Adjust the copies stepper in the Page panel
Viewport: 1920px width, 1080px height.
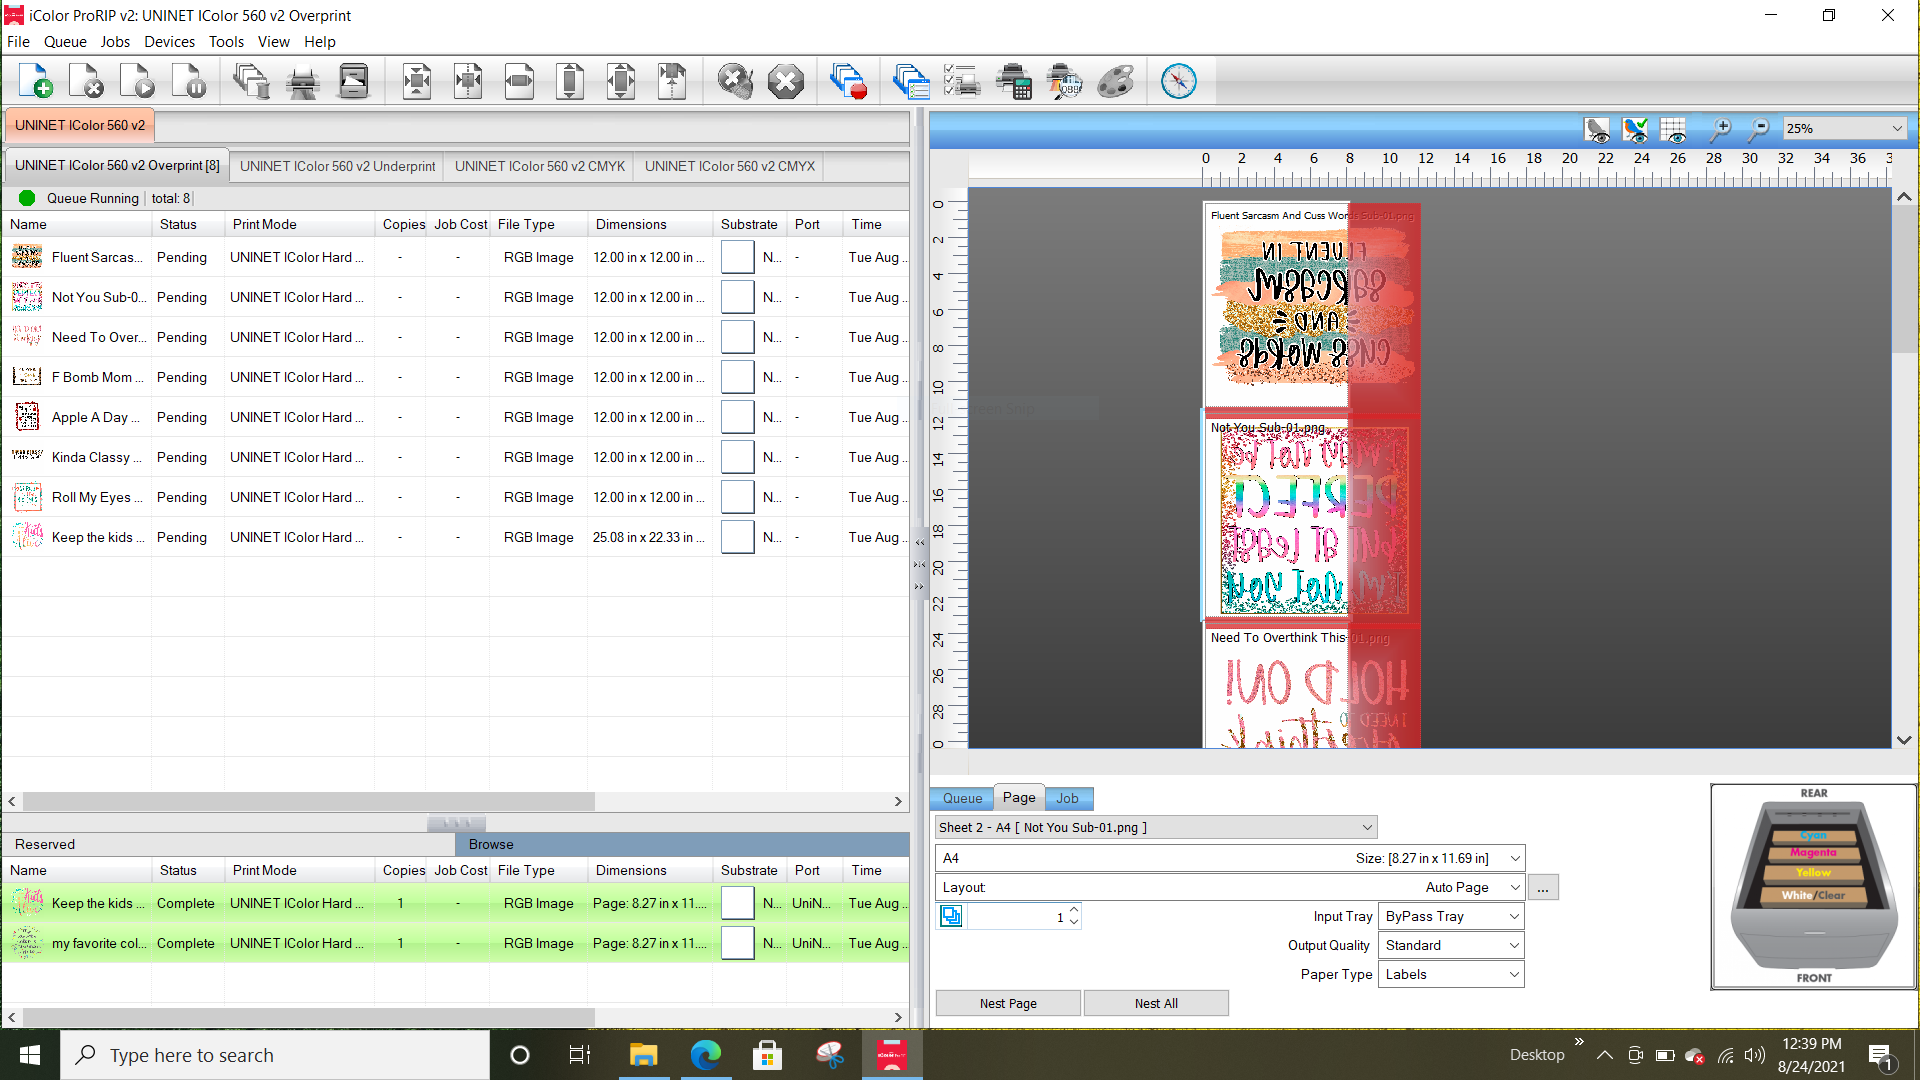click(x=1072, y=916)
